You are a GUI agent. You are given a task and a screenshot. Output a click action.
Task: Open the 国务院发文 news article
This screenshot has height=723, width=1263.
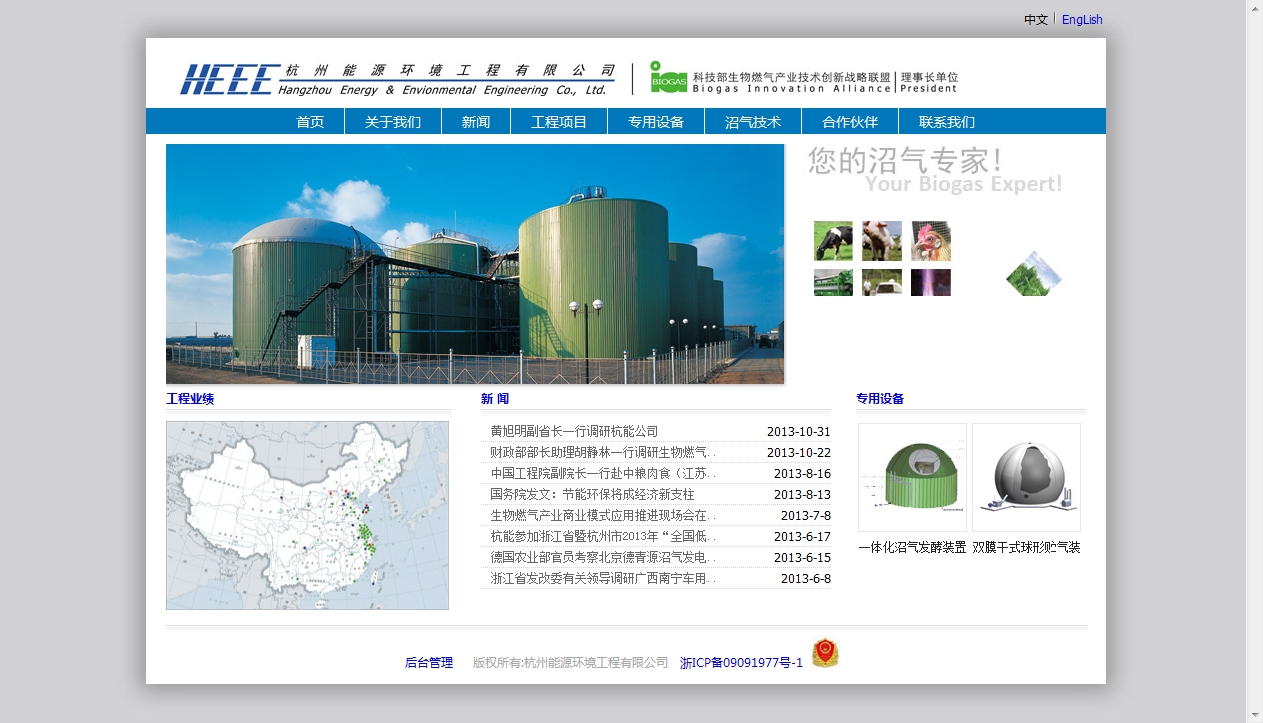[592, 494]
